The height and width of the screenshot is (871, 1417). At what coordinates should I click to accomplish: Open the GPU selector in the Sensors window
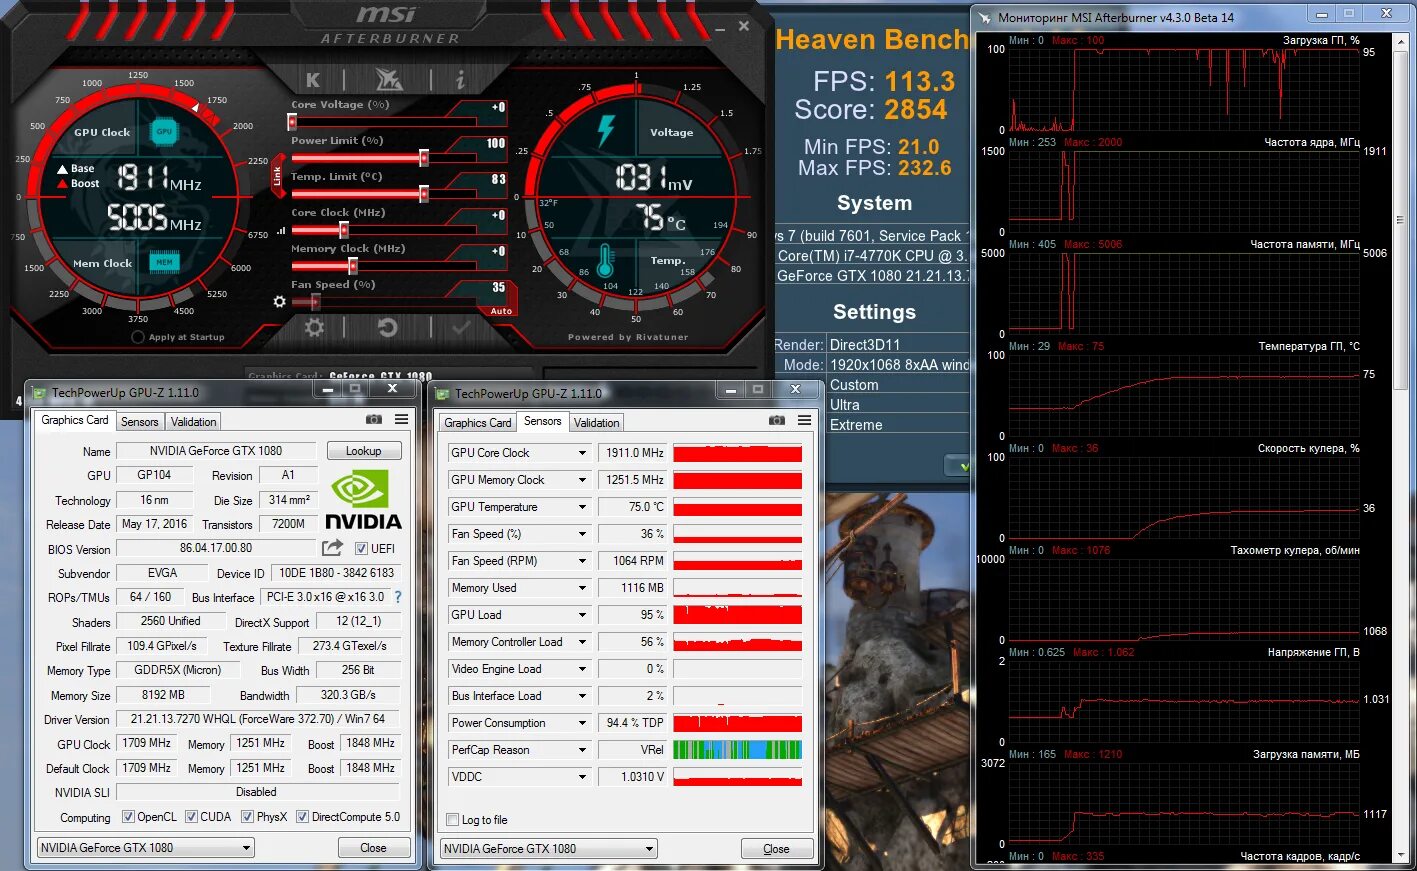pyautogui.click(x=548, y=849)
